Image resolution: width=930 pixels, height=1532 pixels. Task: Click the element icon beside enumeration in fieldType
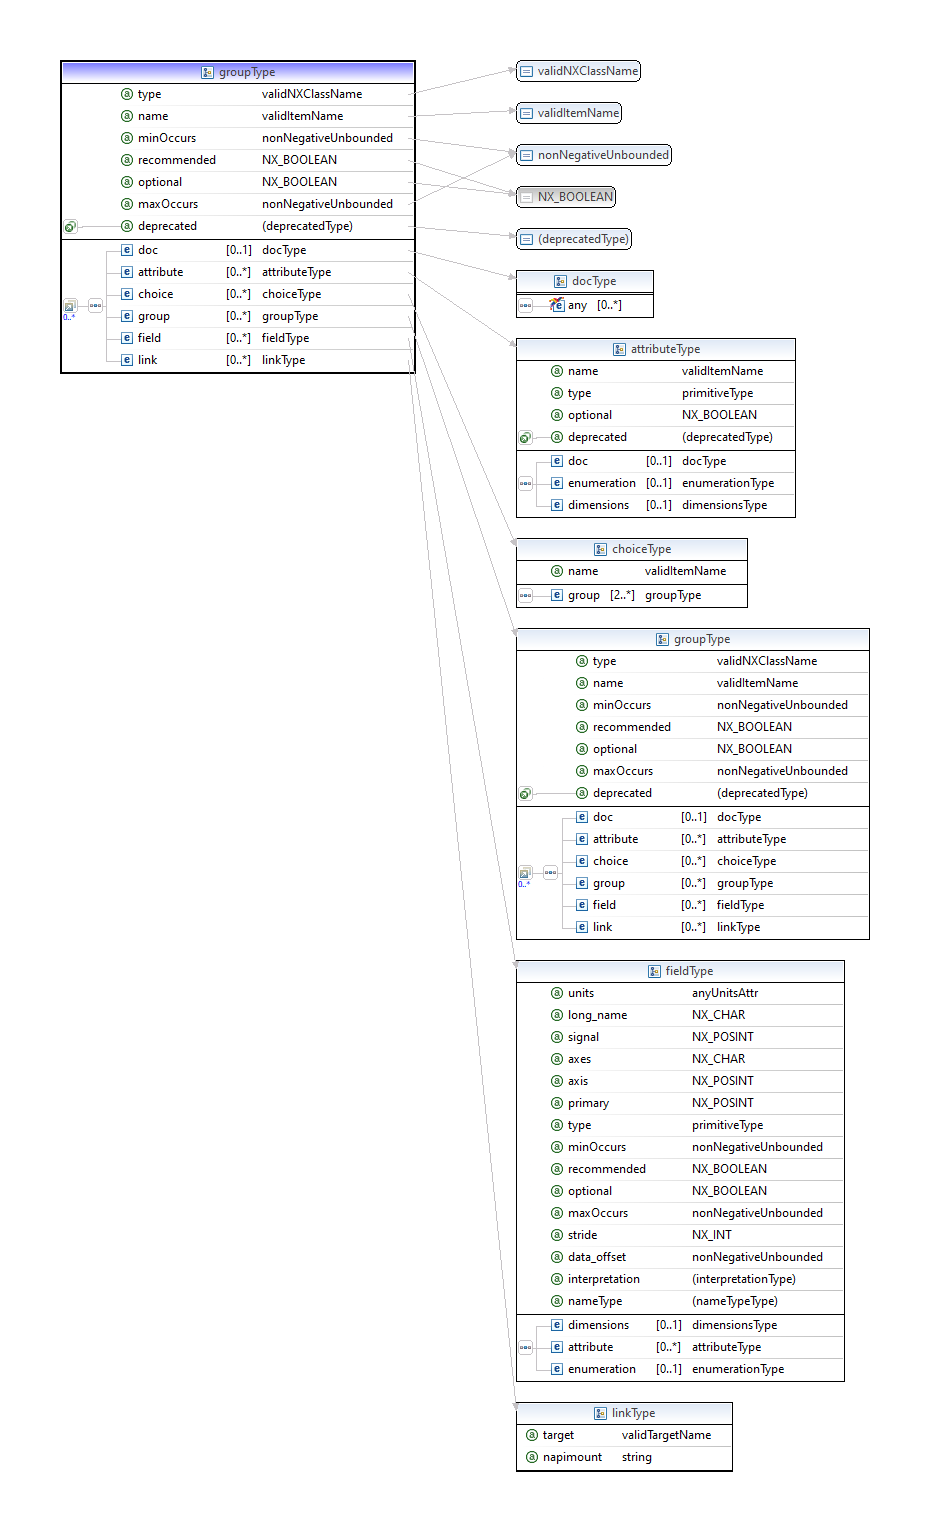[557, 1369]
